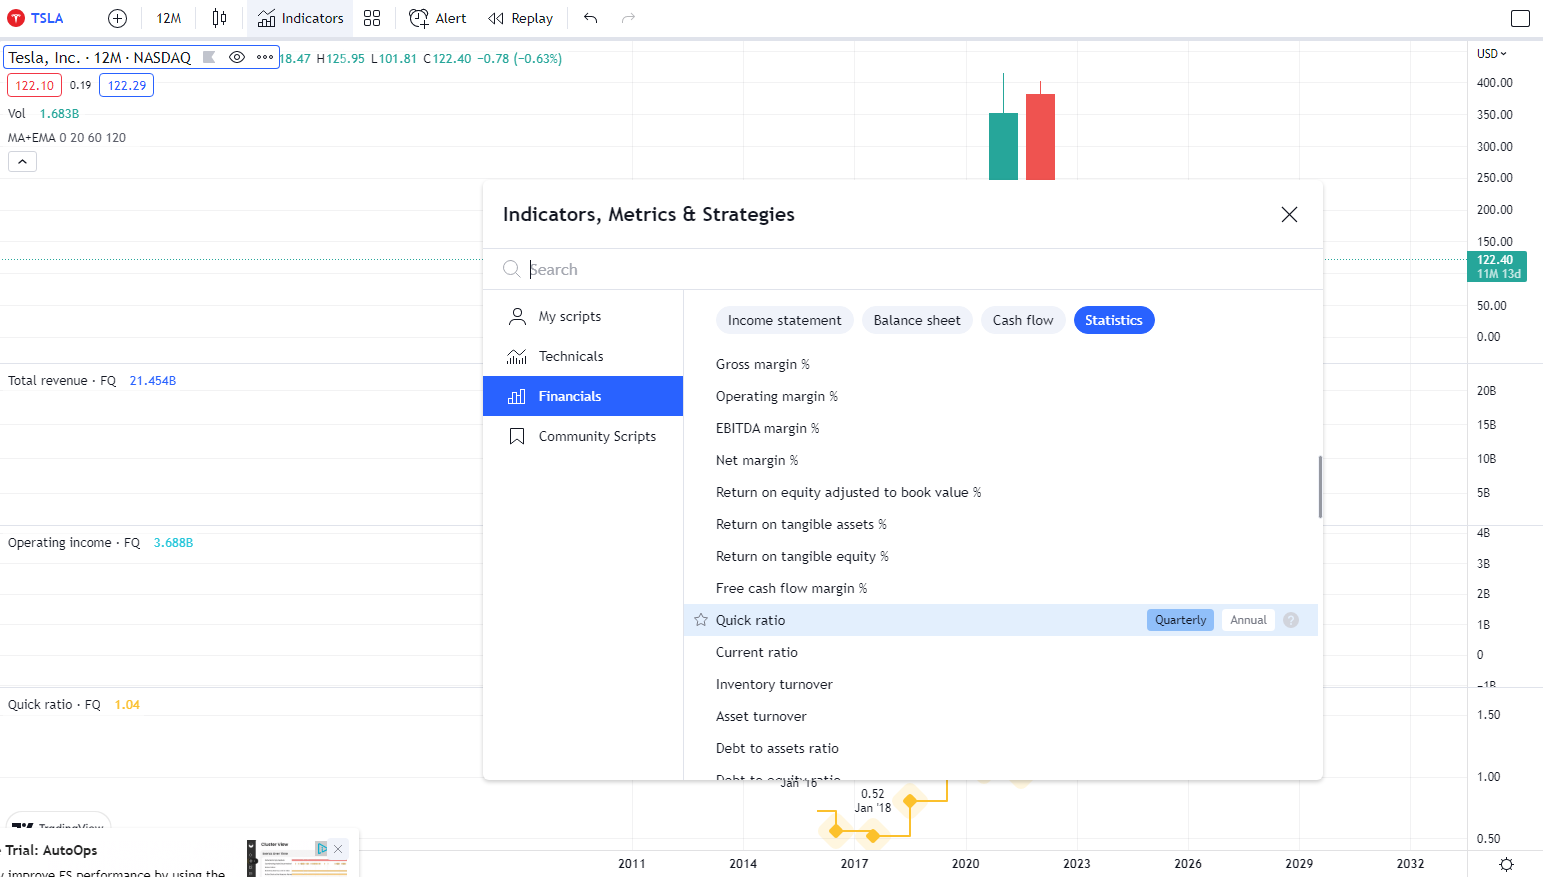Viewport: 1543px width, 877px height.
Task: Add Return on tangible equity %
Action: tap(1000, 556)
